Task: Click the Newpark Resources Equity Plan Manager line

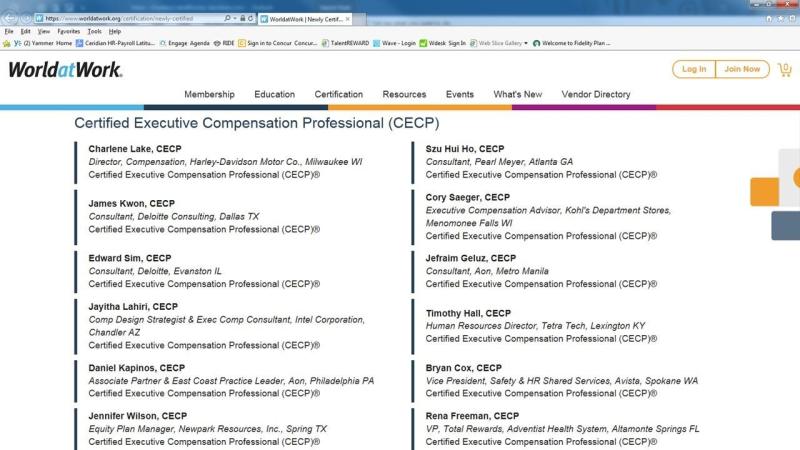Action: [x=208, y=429]
